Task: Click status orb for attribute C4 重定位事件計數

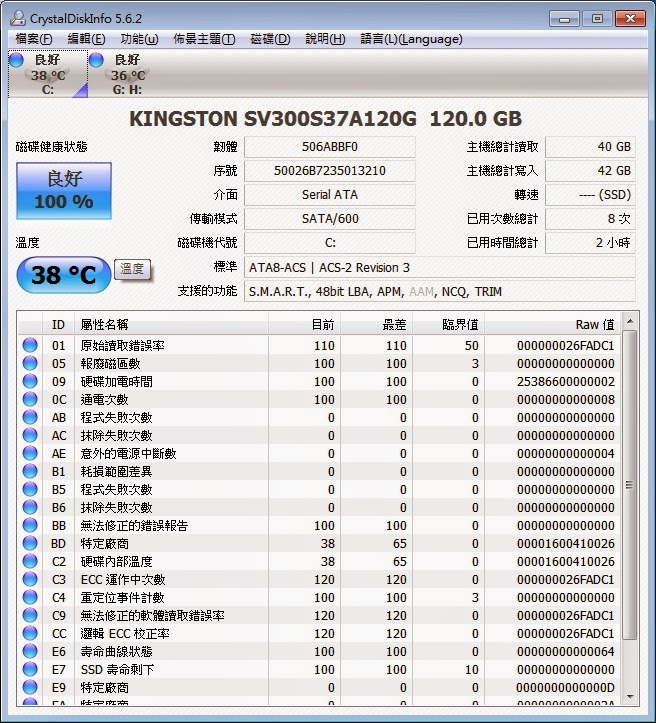Action: click(30, 597)
